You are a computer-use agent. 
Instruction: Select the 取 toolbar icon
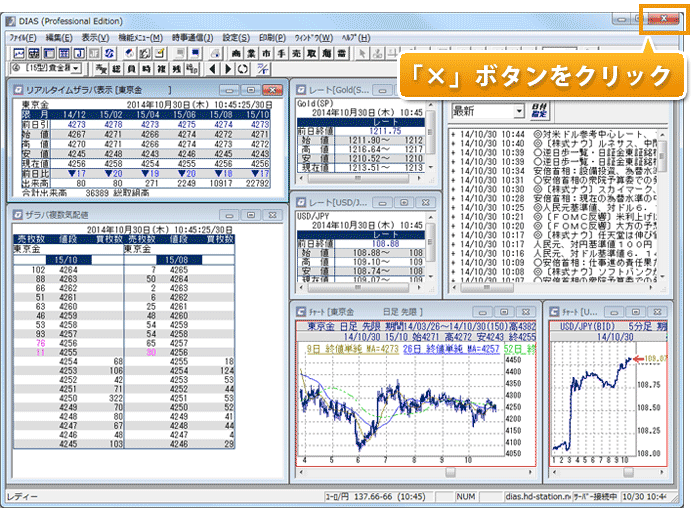click(311, 52)
